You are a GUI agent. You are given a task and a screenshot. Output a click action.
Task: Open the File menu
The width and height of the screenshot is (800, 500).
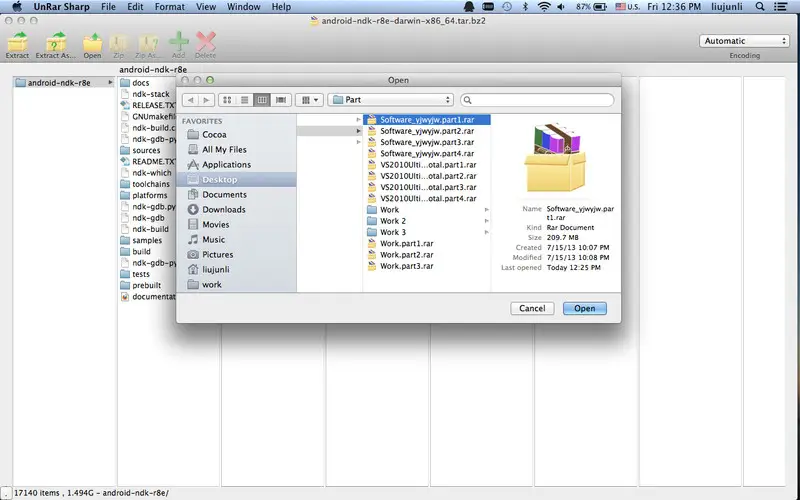pyautogui.click(x=108, y=7)
